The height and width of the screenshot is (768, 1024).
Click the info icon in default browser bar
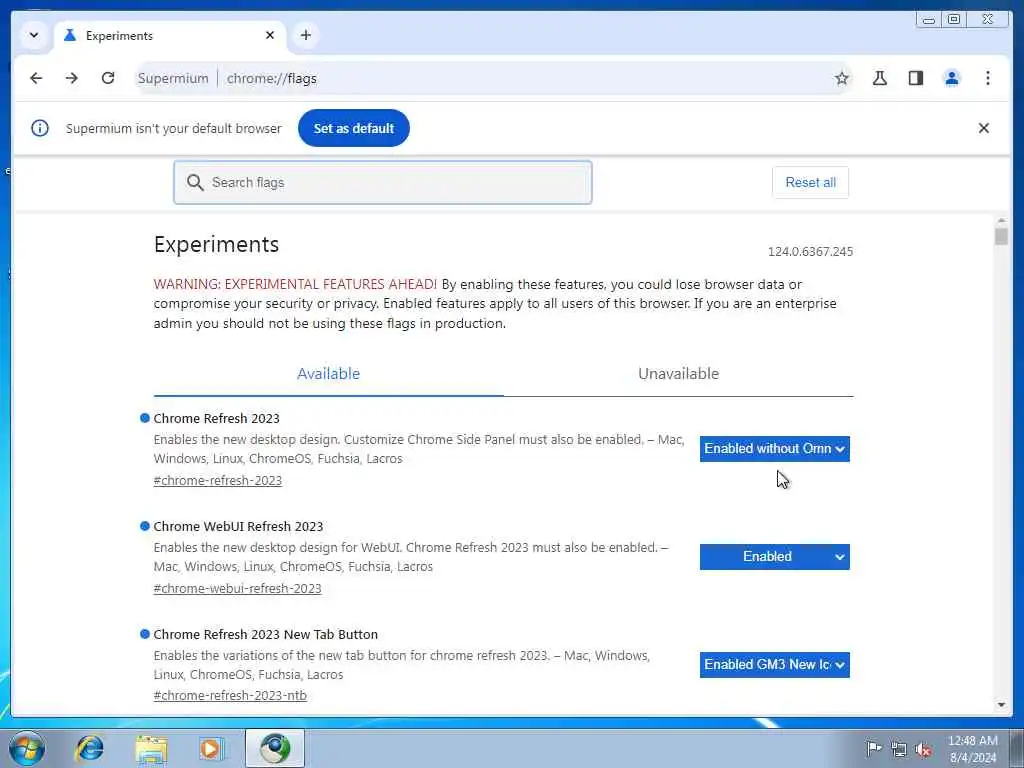tap(40, 128)
